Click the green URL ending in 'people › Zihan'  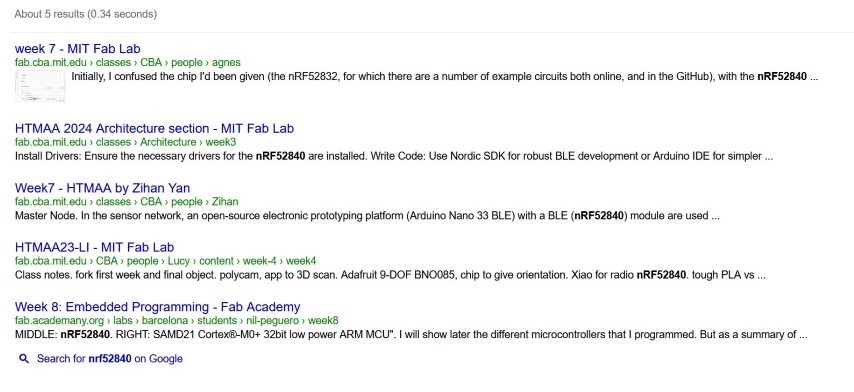click(126, 202)
